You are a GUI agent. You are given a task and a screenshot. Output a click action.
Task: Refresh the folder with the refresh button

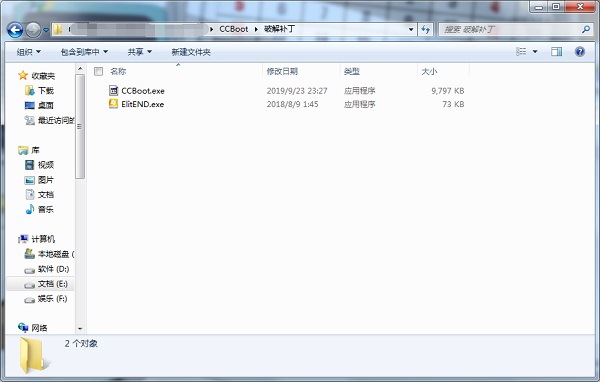425,29
